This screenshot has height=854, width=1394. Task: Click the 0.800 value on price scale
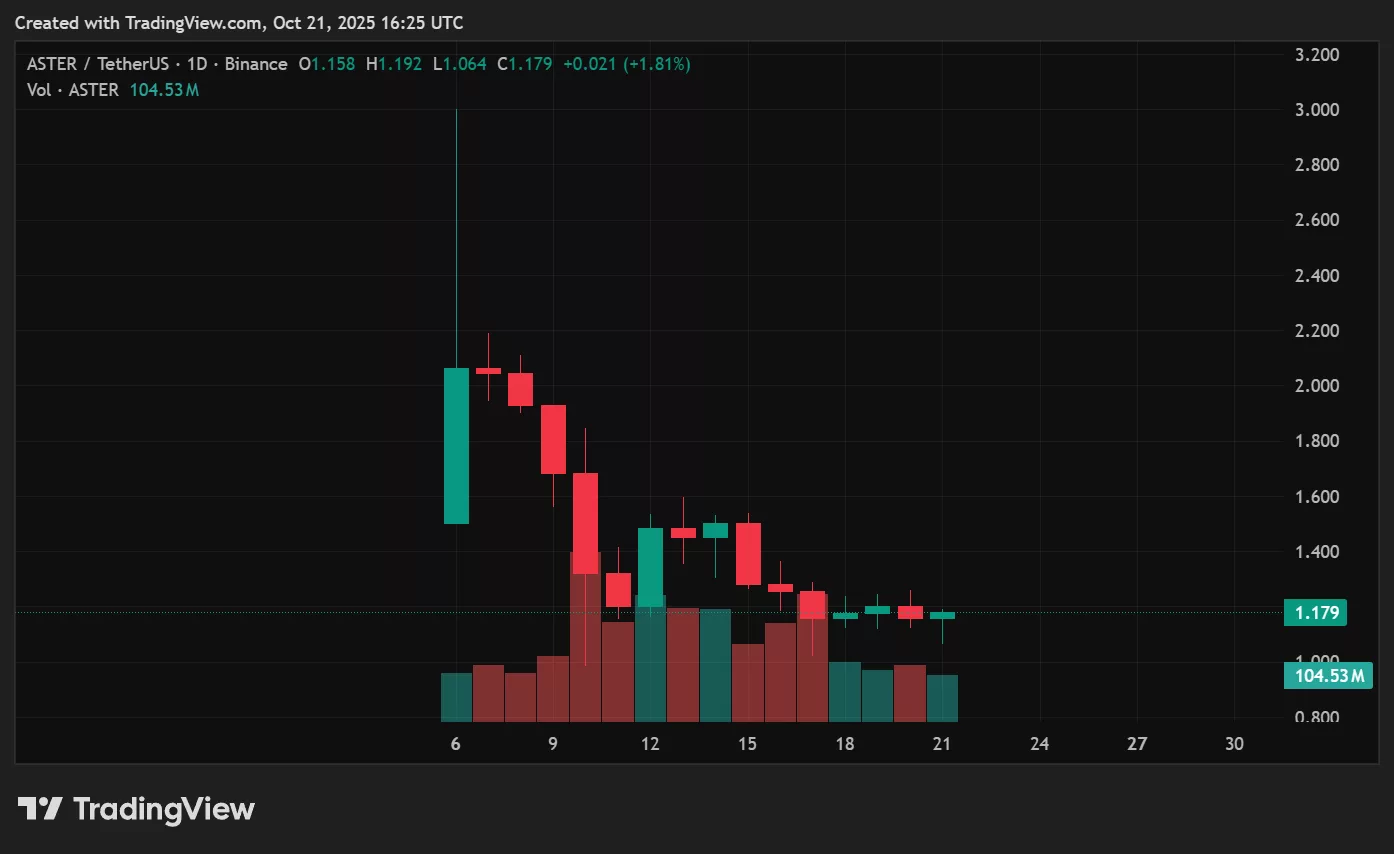[1318, 717]
